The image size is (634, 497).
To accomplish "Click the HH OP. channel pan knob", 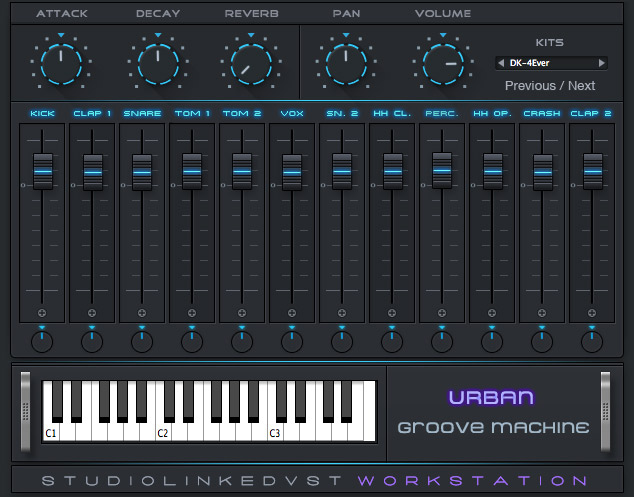I will pyautogui.click(x=492, y=342).
